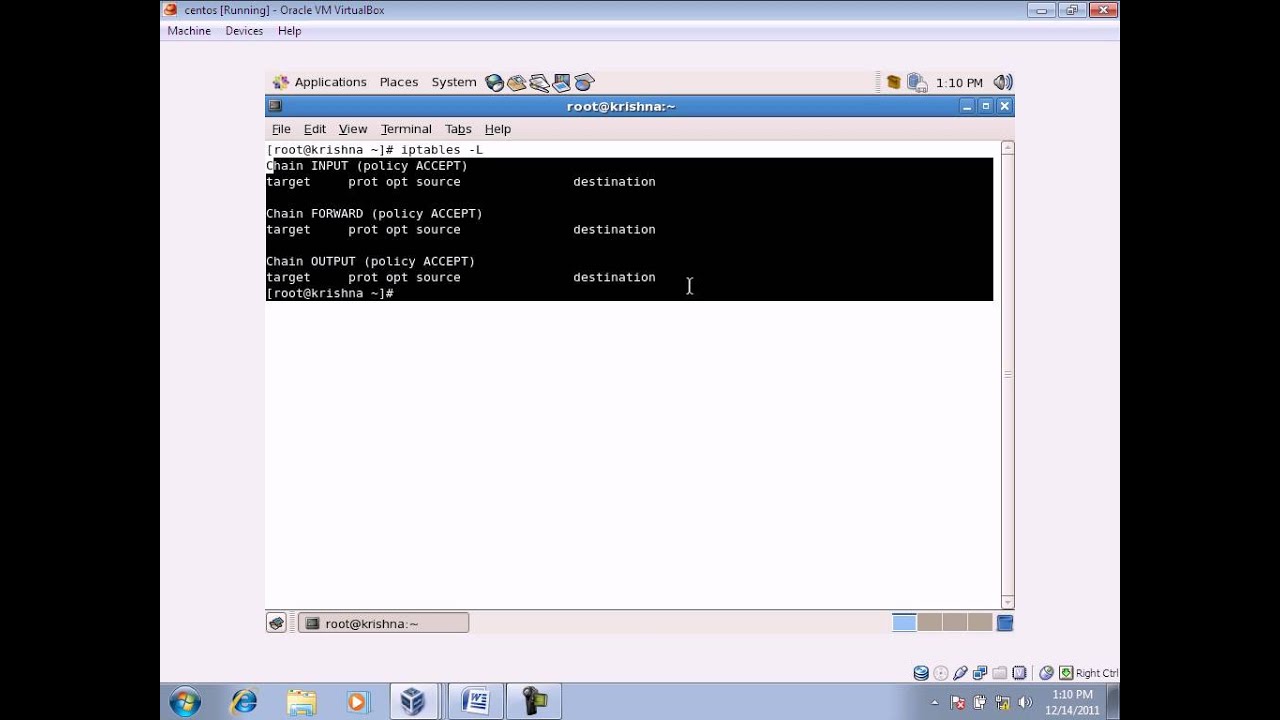Image resolution: width=1280 pixels, height=720 pixels.
Task: Click the Show Desktop button in GNOME panel
Action: click(x=276, y=623)
